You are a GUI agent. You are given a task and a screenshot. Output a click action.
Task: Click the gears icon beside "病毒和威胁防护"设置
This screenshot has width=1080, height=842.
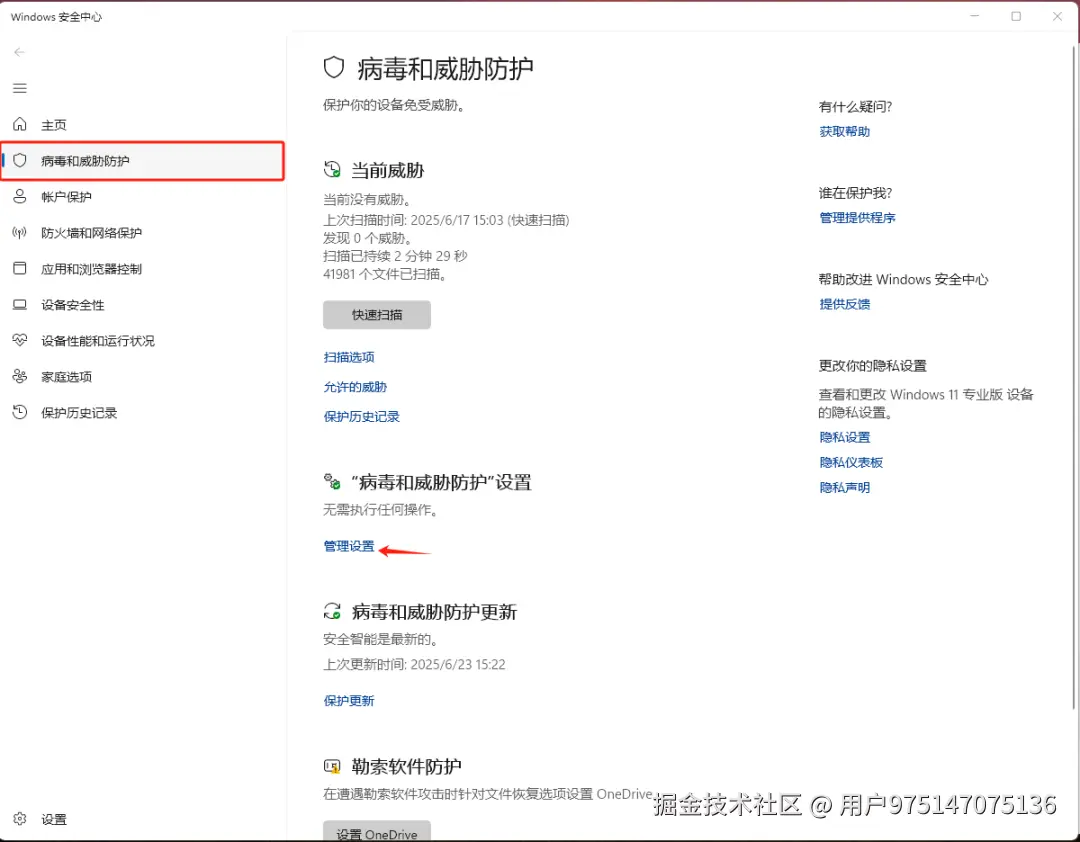(x=332, y=481)
